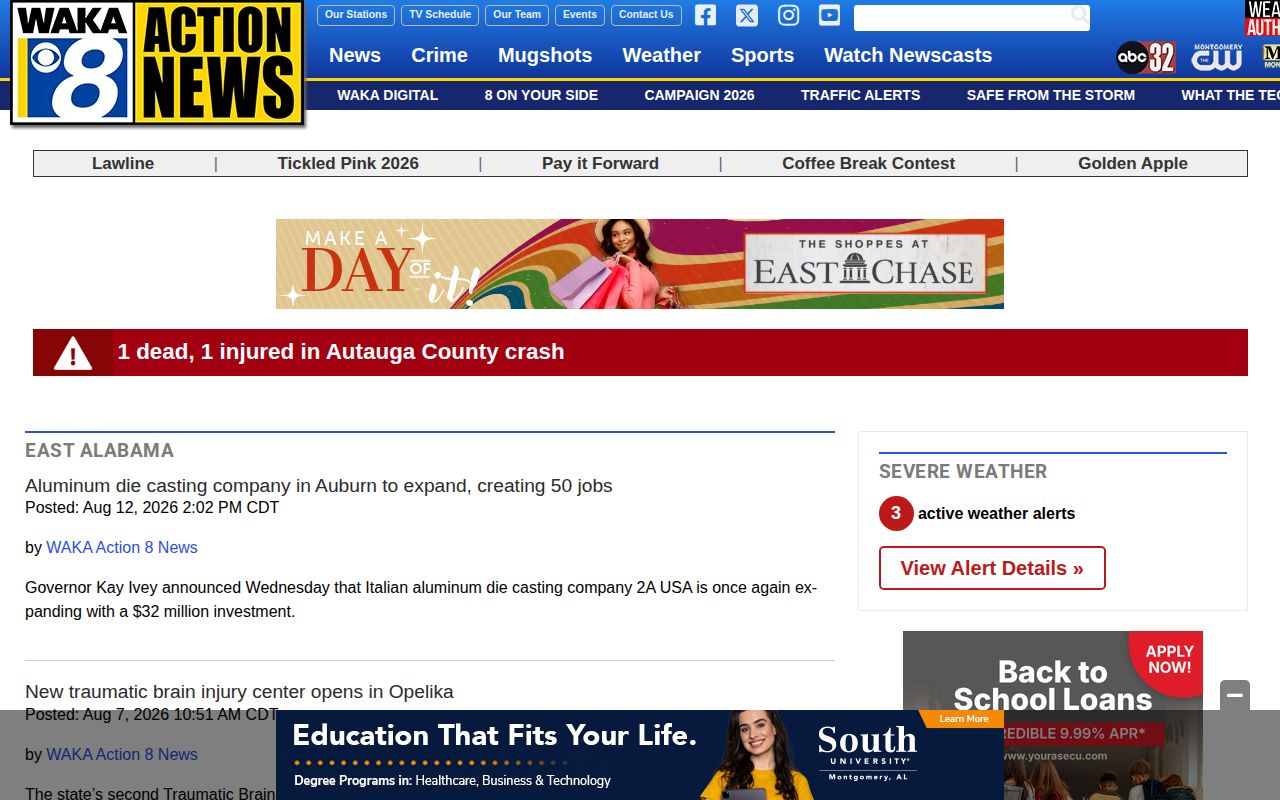Click WAKA Action 8 News author under aluminum story
This screenshot has height=800, width=1280.
click(x=122, y=547)
